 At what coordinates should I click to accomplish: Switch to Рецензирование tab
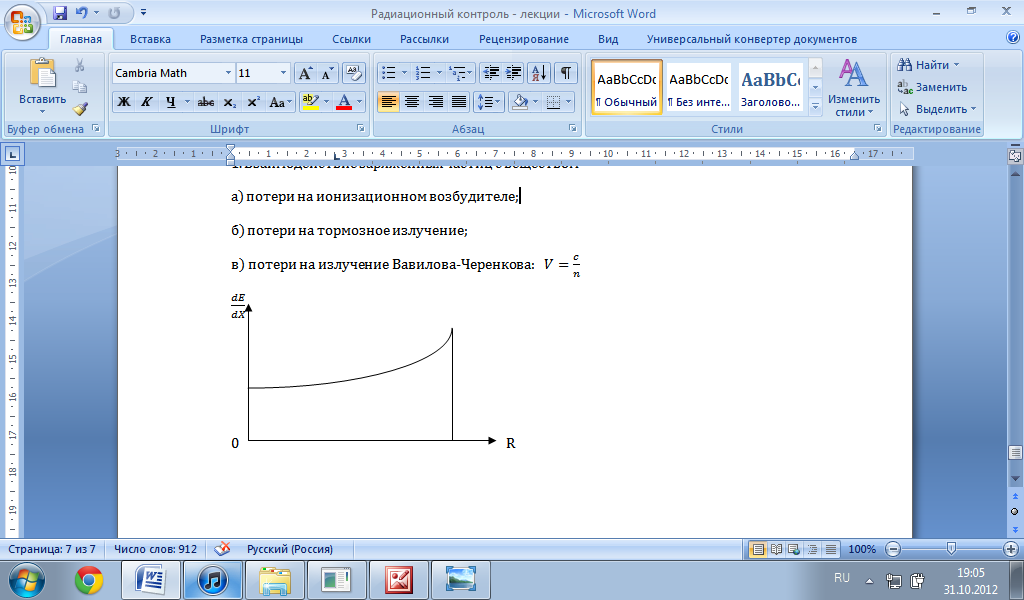coord(523,39)
